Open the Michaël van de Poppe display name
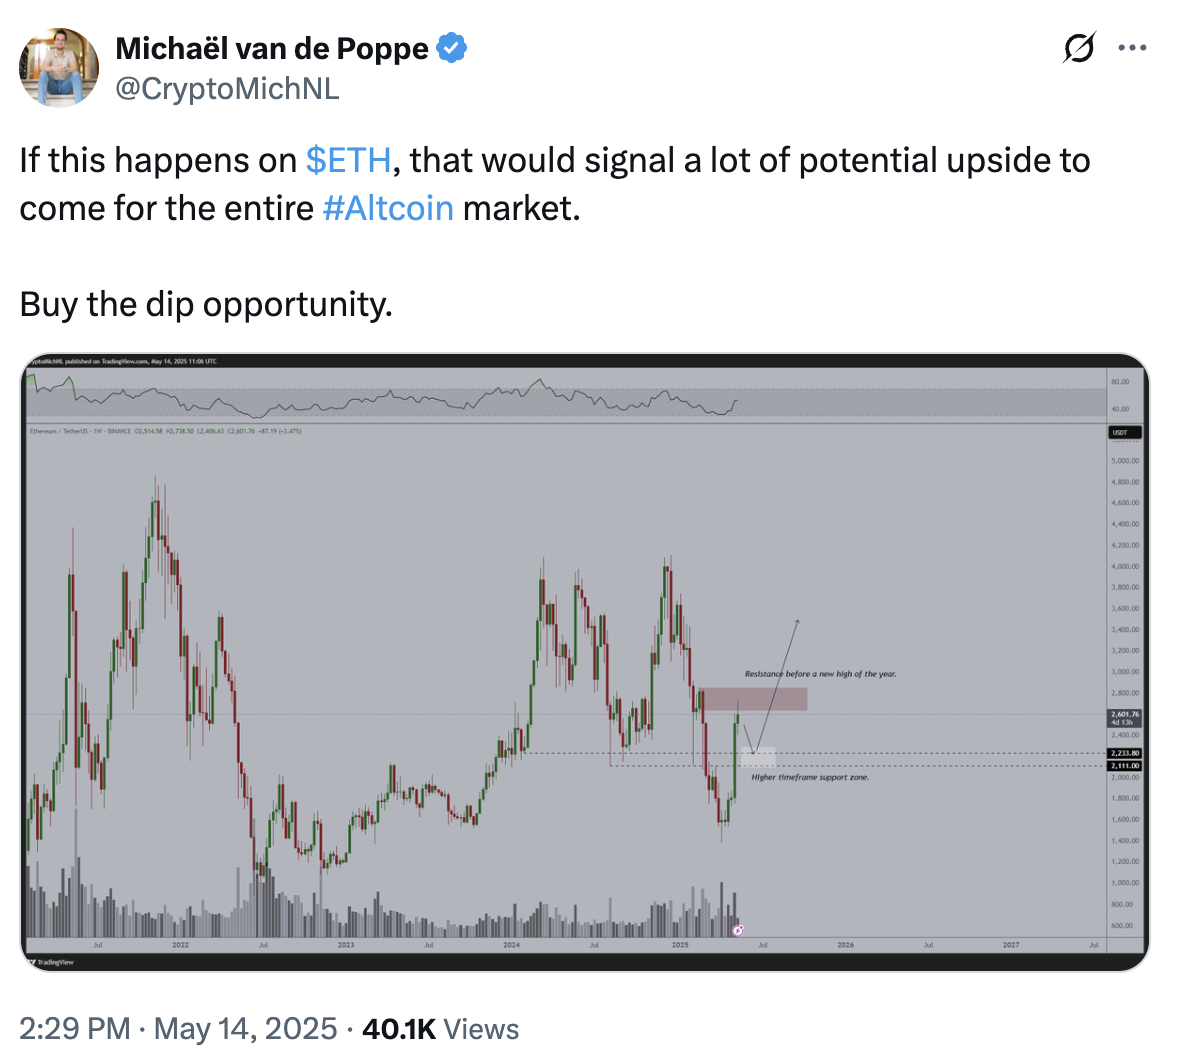The image size is (1181, 1064). click(272, 48)
